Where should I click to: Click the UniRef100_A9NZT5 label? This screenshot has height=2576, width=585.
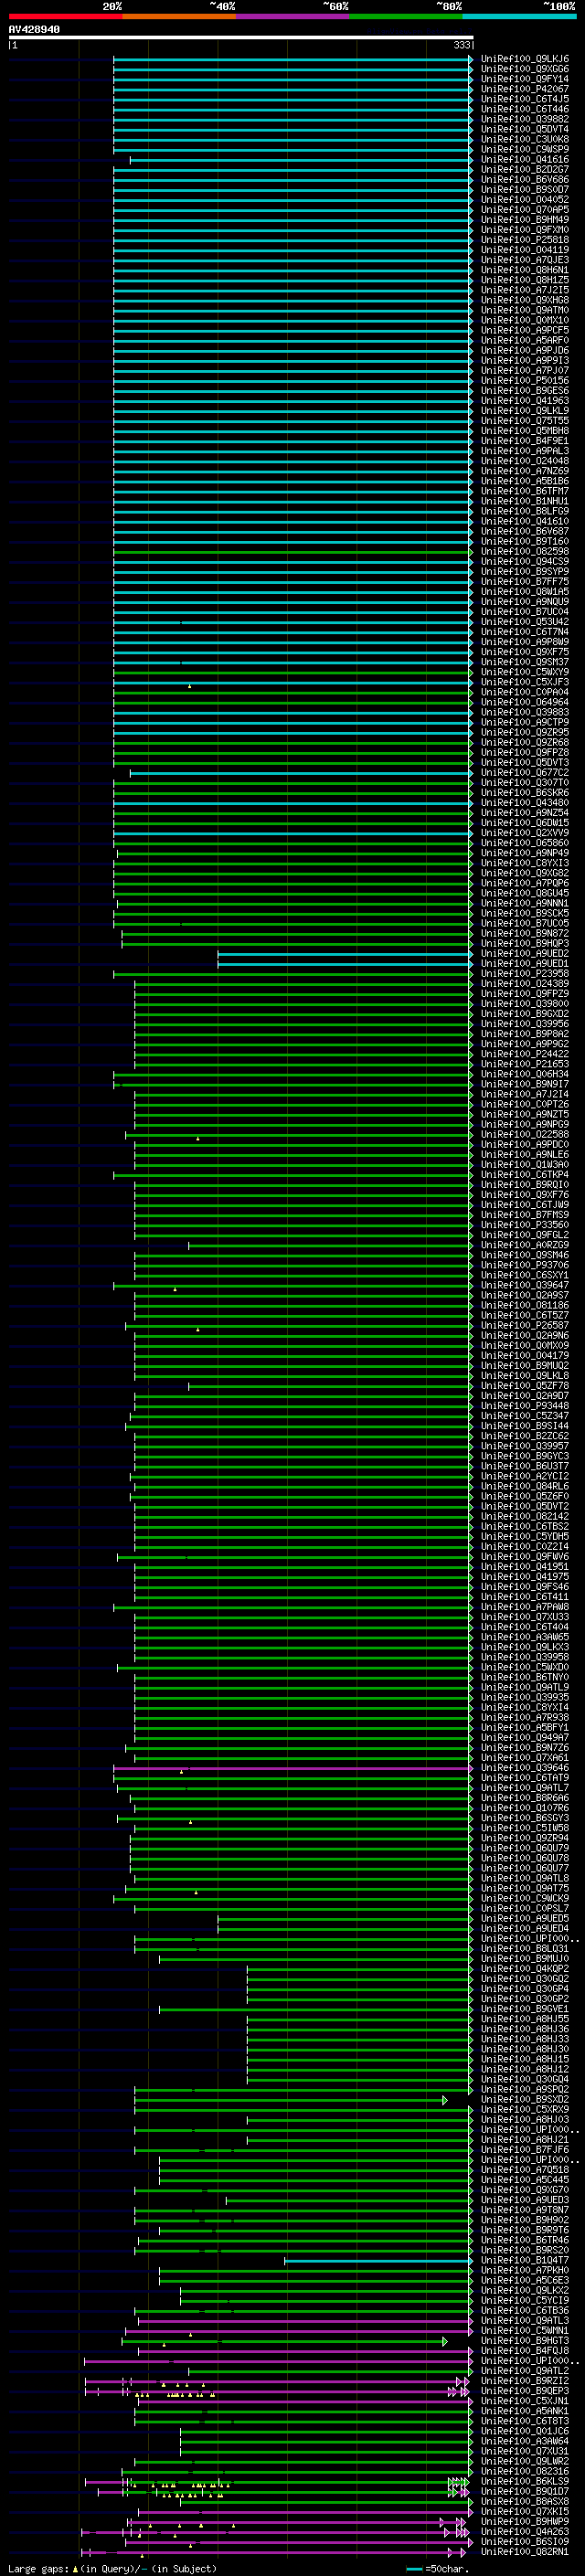click(525, 1115)
